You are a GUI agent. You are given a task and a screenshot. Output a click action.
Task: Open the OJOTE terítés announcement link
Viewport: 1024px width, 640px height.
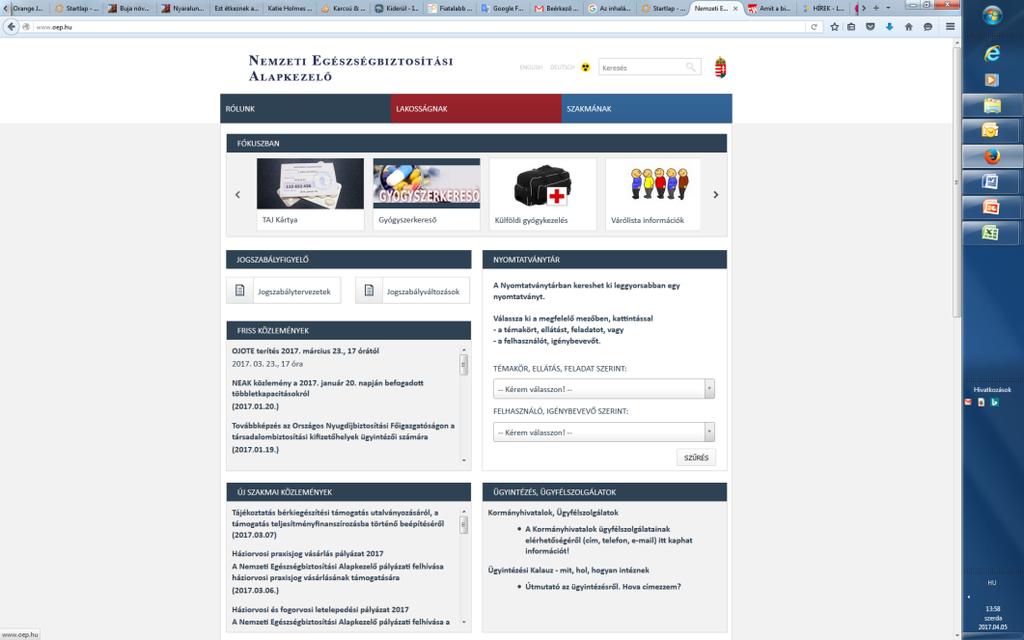tap(306, 351)
